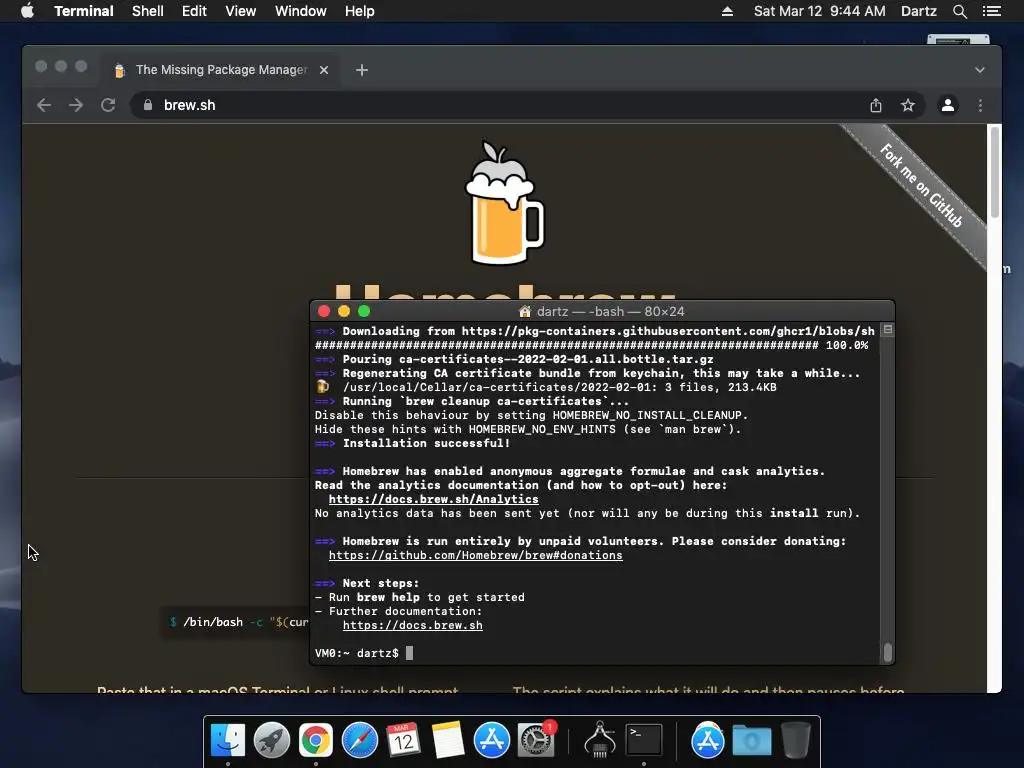The width and height of the screenshot is (1024, 768).
Task: Click Terminal title bar home folder icon
Action: point(524,312)
